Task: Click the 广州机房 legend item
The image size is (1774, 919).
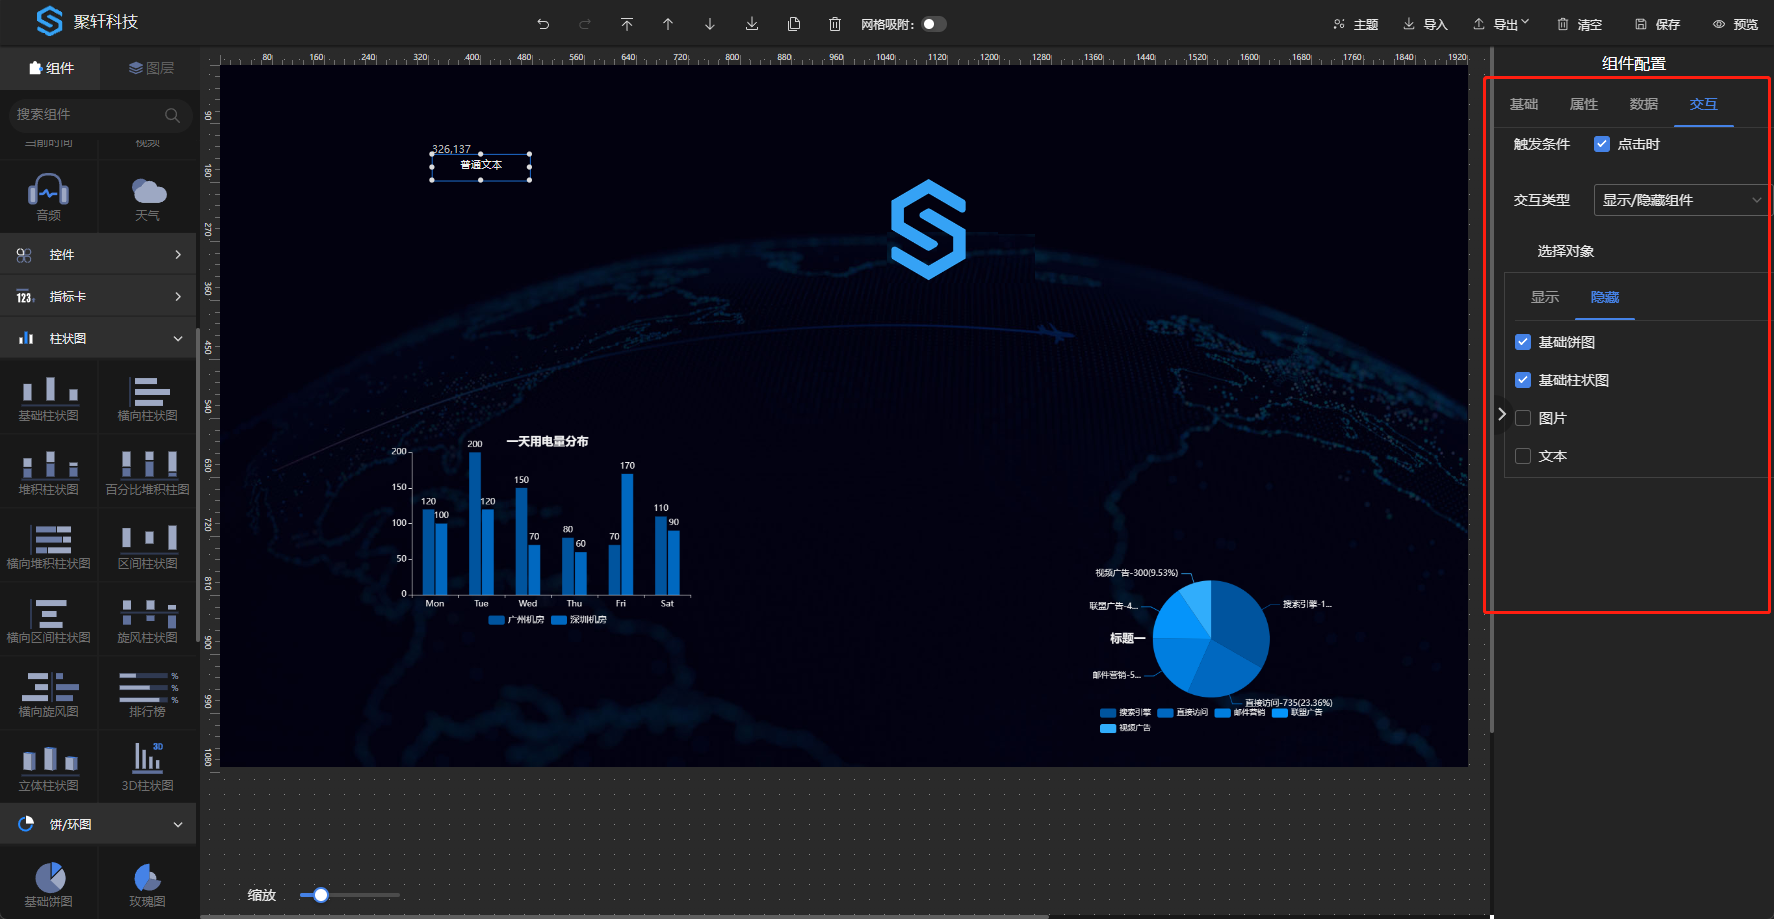Action: tap(516, 620)
